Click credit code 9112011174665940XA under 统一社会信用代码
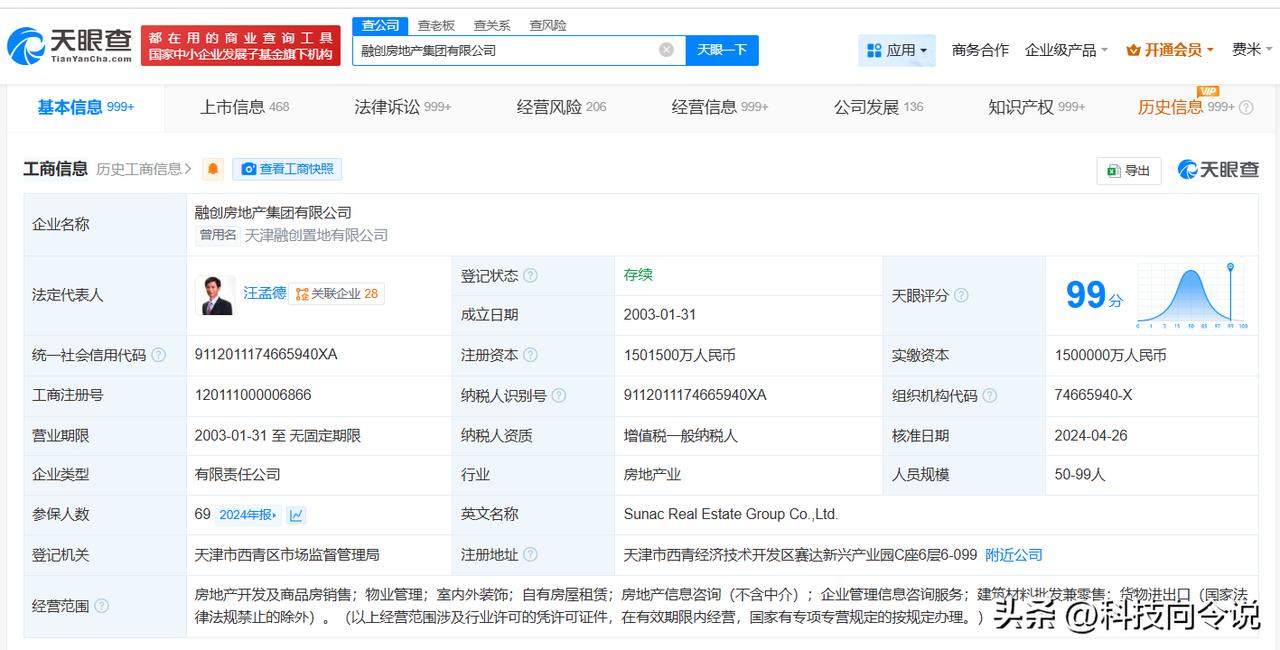Viewport: 1280px width, 650px height. (266, 354)
